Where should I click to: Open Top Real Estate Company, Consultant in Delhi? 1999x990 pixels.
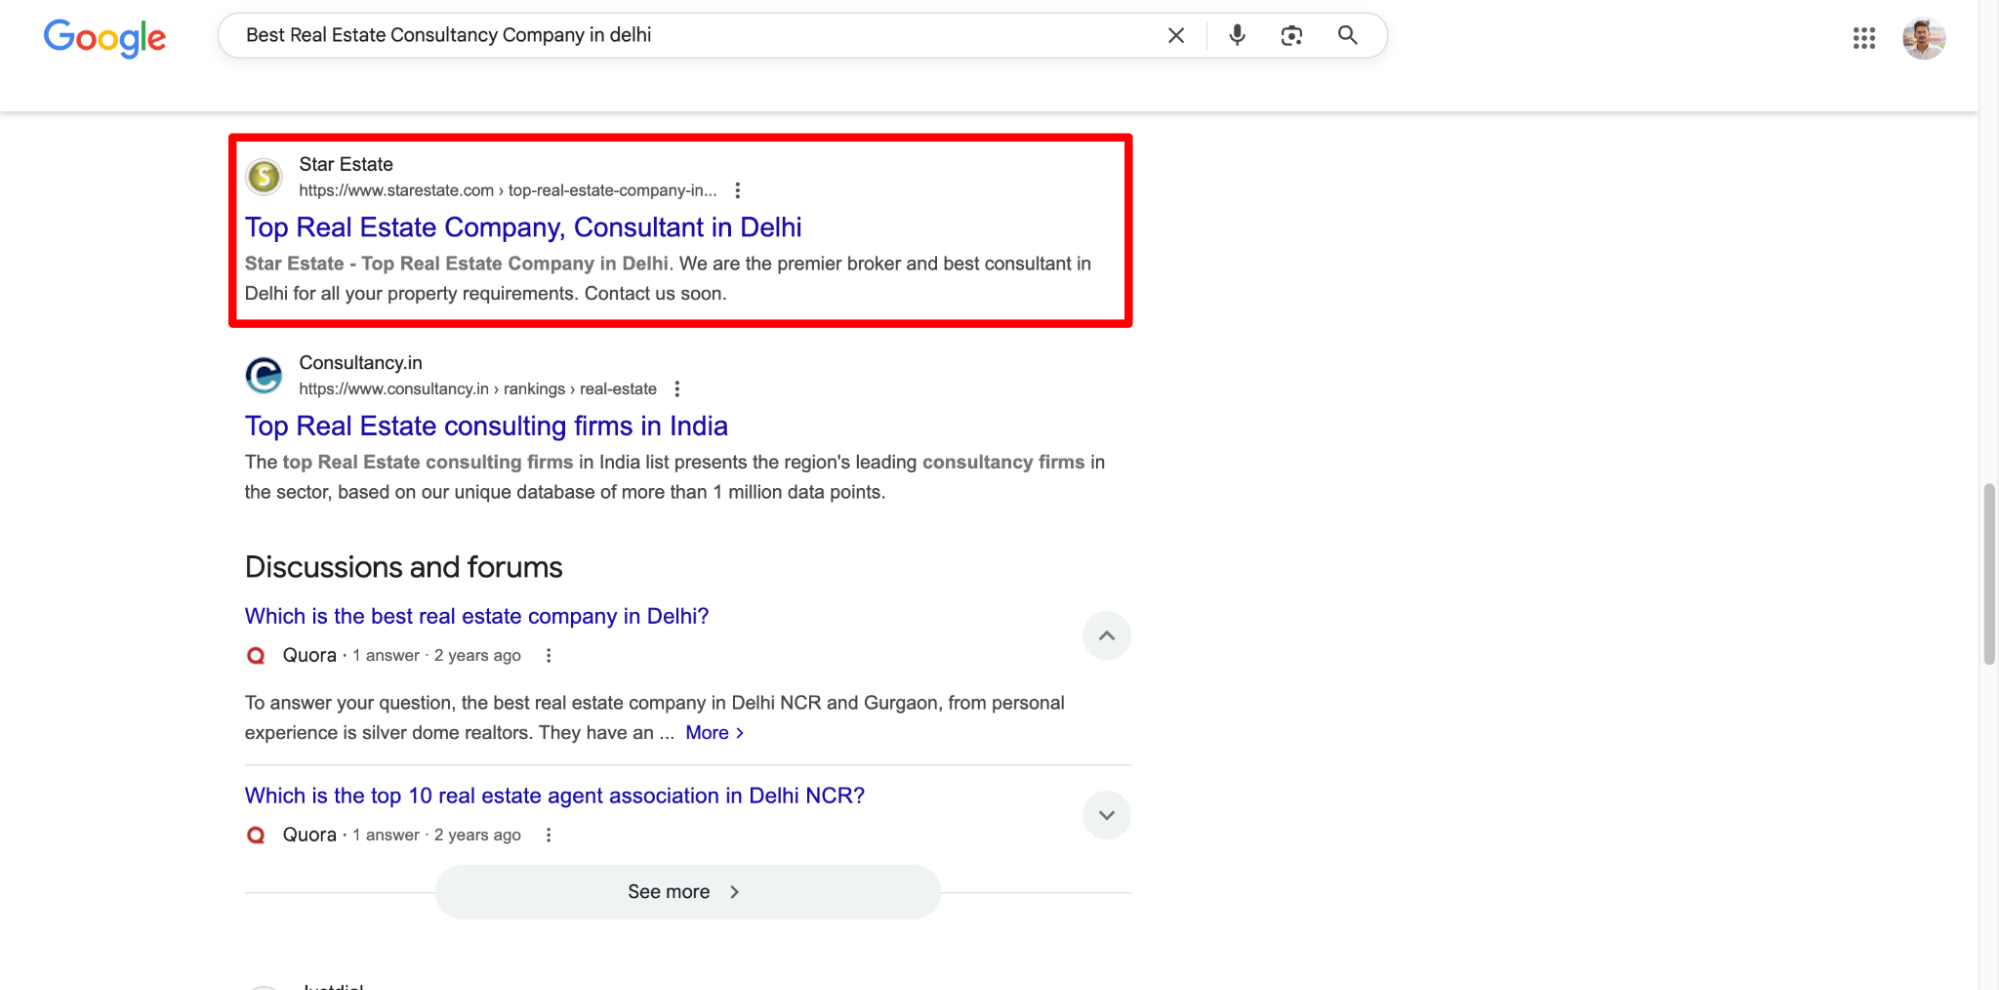[x=523, y=228]
